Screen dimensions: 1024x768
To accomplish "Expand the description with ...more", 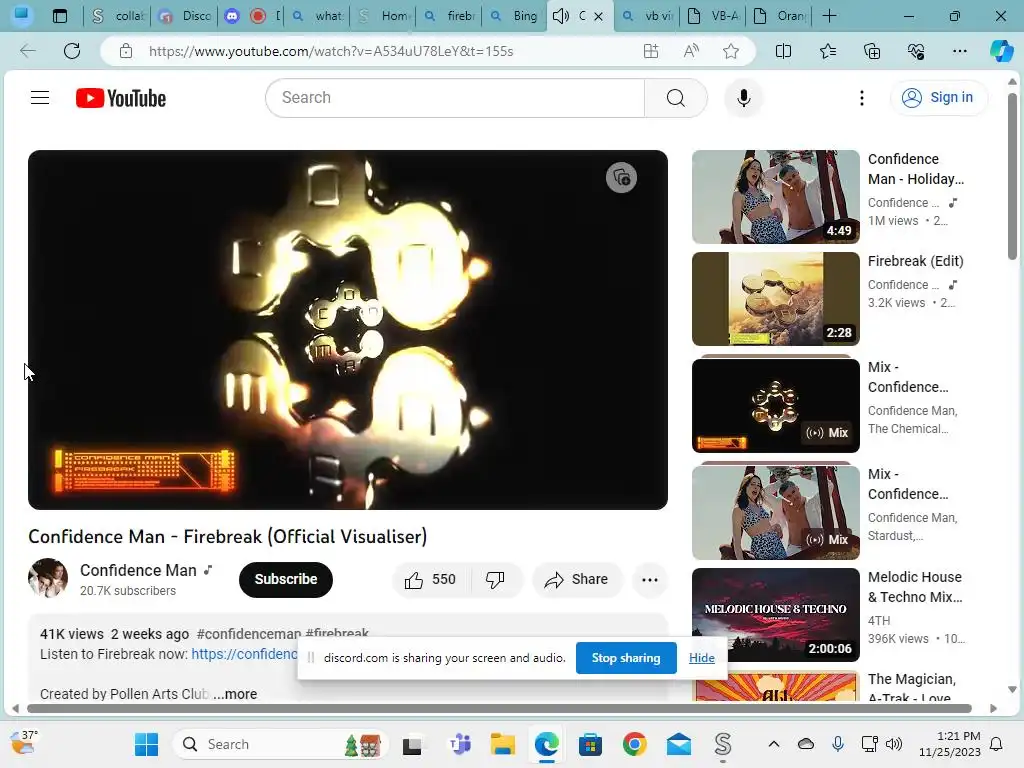I will pyautogui.click(x=235, y=694).
